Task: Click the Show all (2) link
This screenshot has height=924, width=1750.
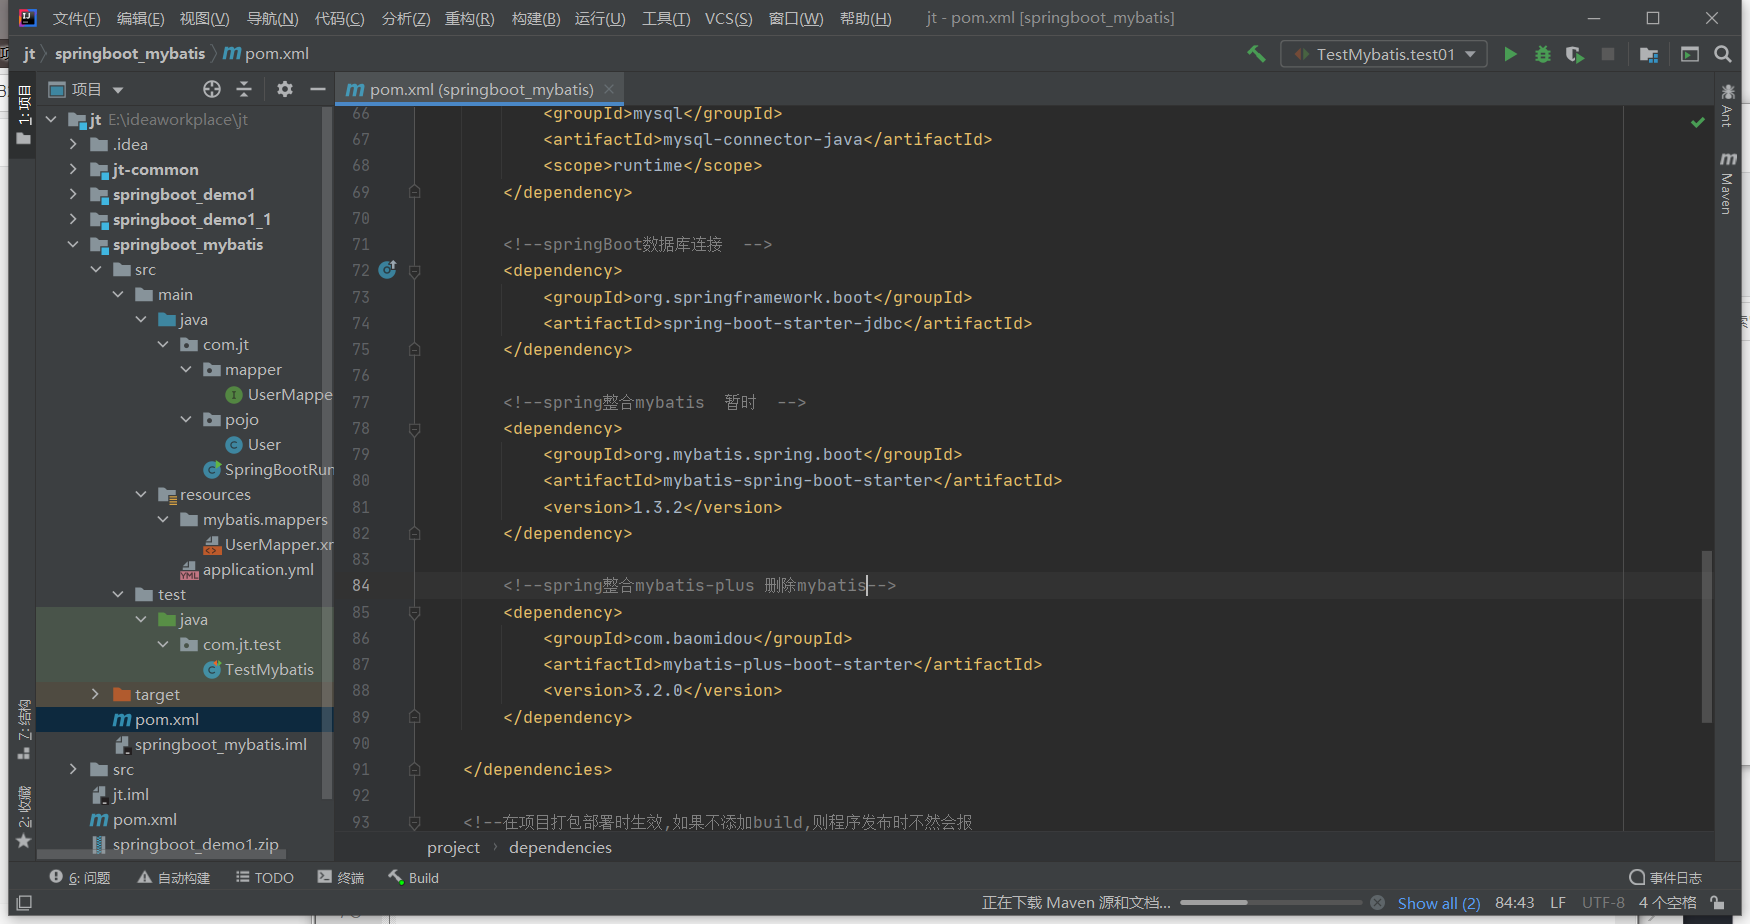Action: [1438, 903]
